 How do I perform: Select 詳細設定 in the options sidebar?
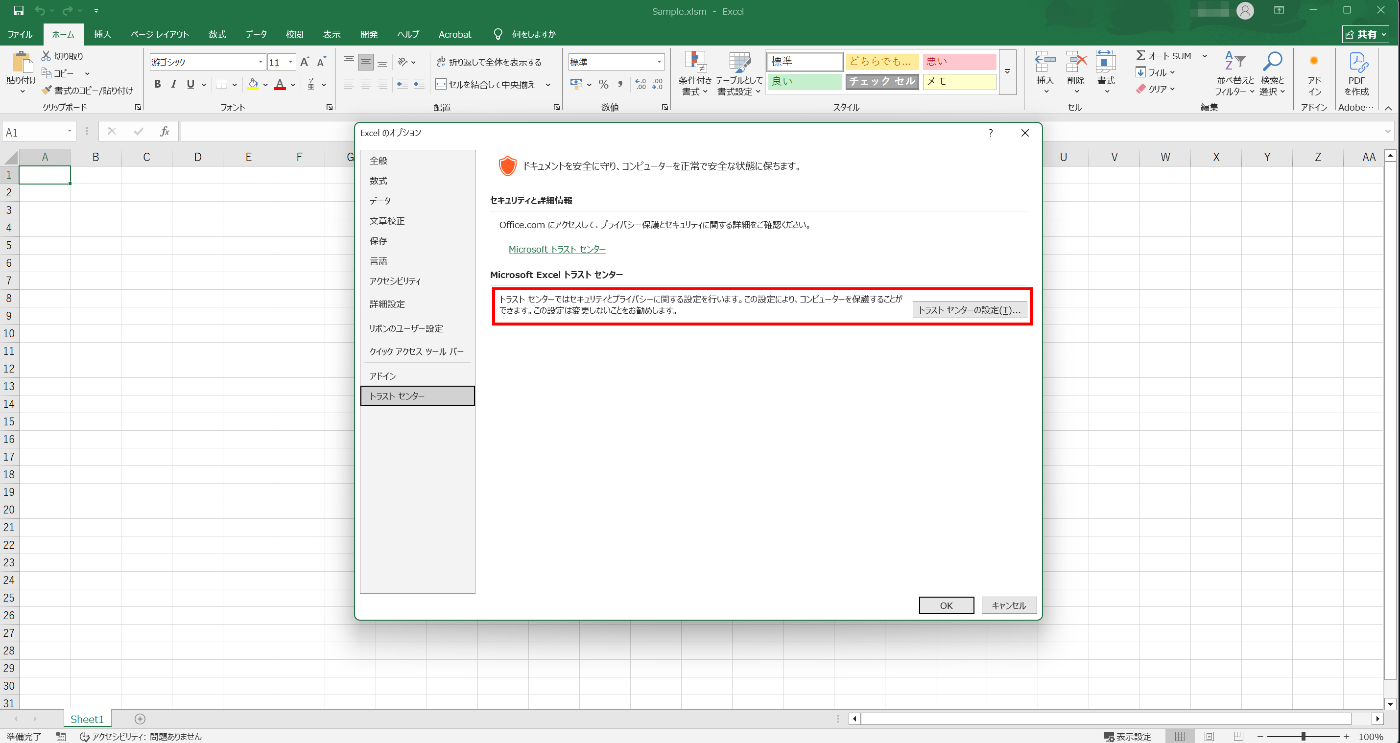(x=418, y=304)
